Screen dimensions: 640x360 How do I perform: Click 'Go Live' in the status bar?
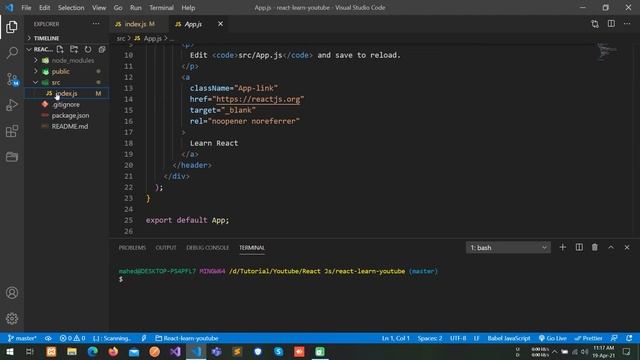point(553,338)
